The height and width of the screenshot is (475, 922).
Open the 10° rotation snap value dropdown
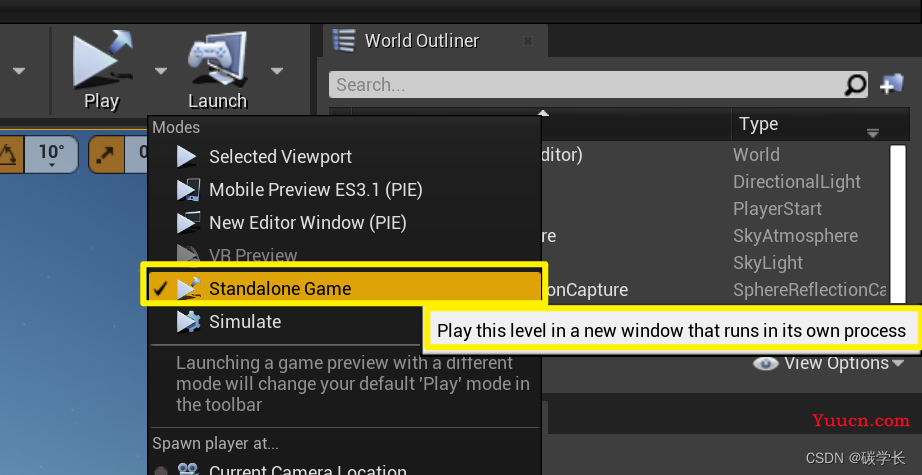coord(51,154)
